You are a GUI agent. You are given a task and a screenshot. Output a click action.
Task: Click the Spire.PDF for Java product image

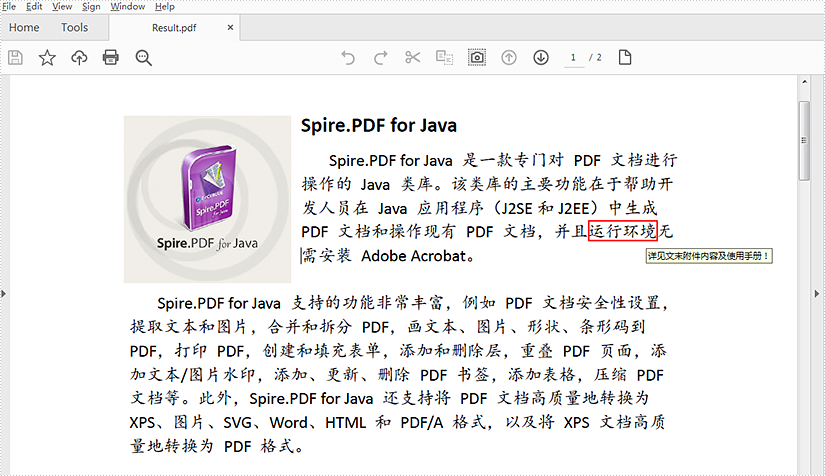pyautogui.click(x=207, y=199)
